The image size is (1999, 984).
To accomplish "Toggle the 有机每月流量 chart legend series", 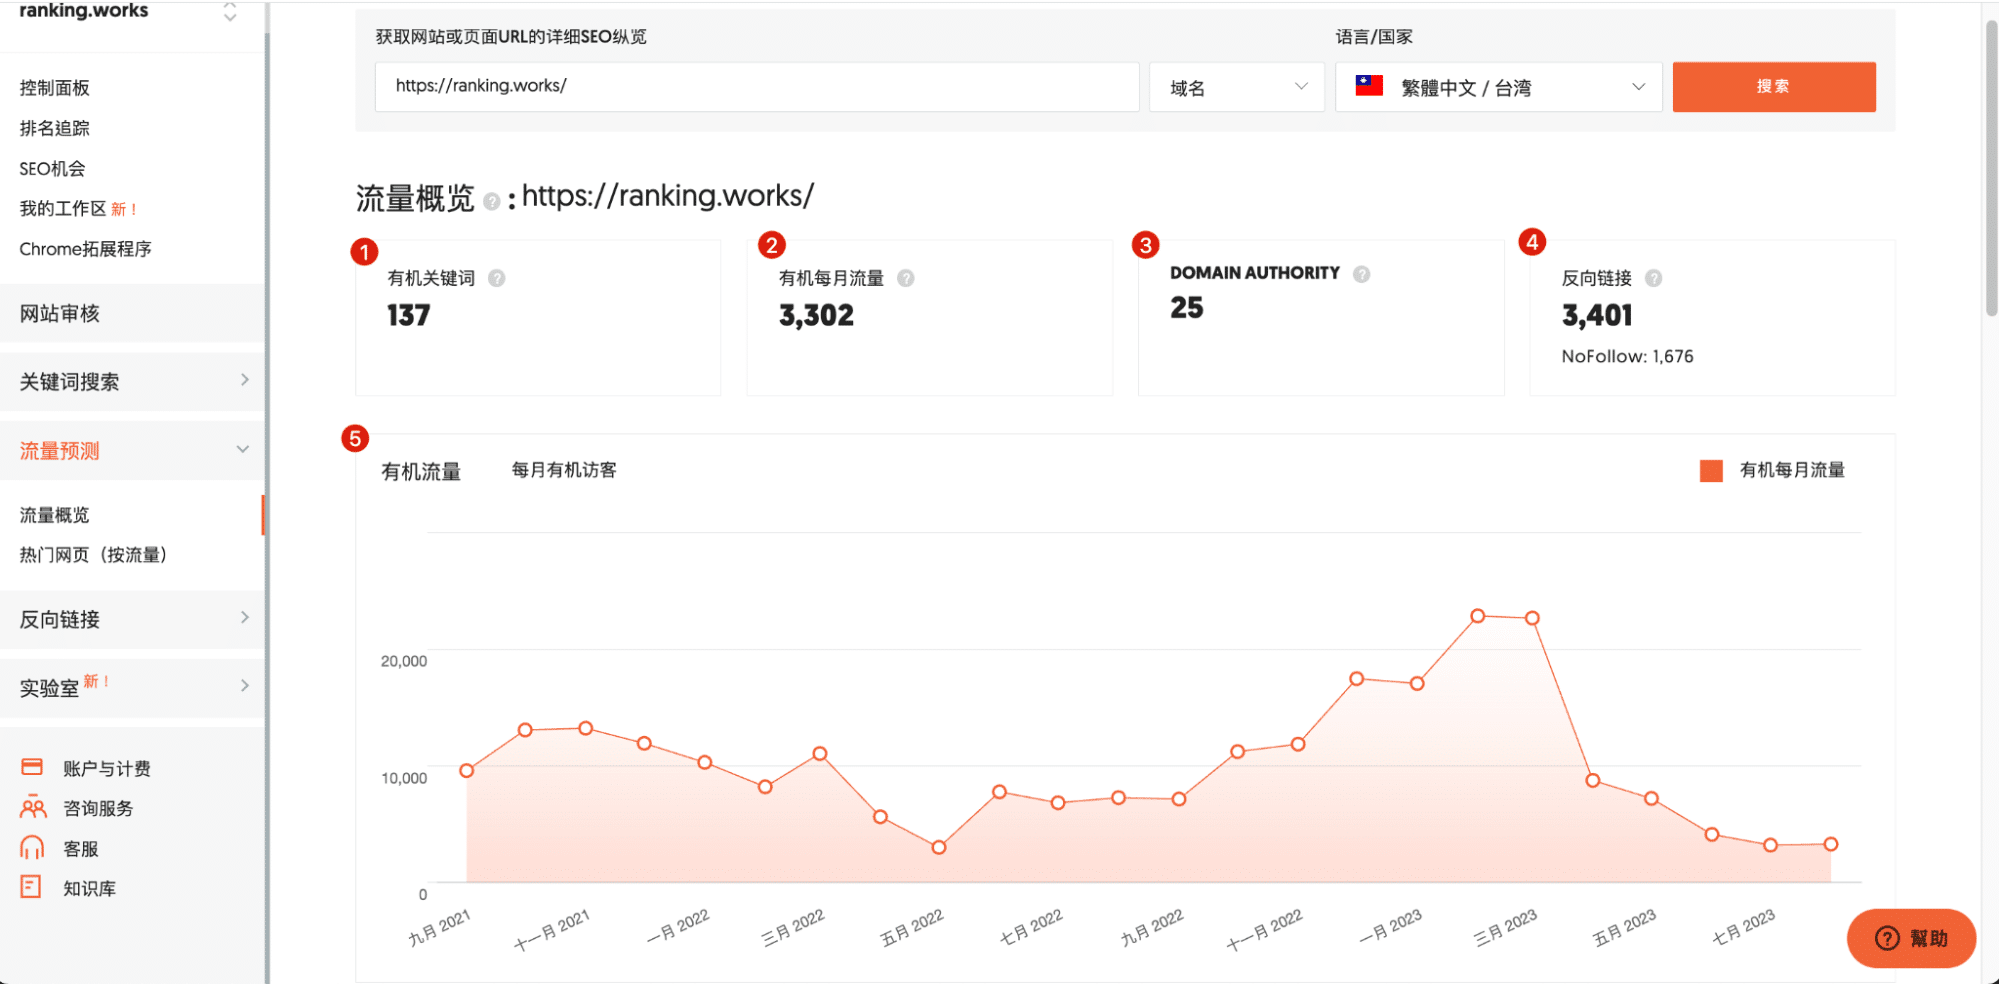I will coord(1771,471).
